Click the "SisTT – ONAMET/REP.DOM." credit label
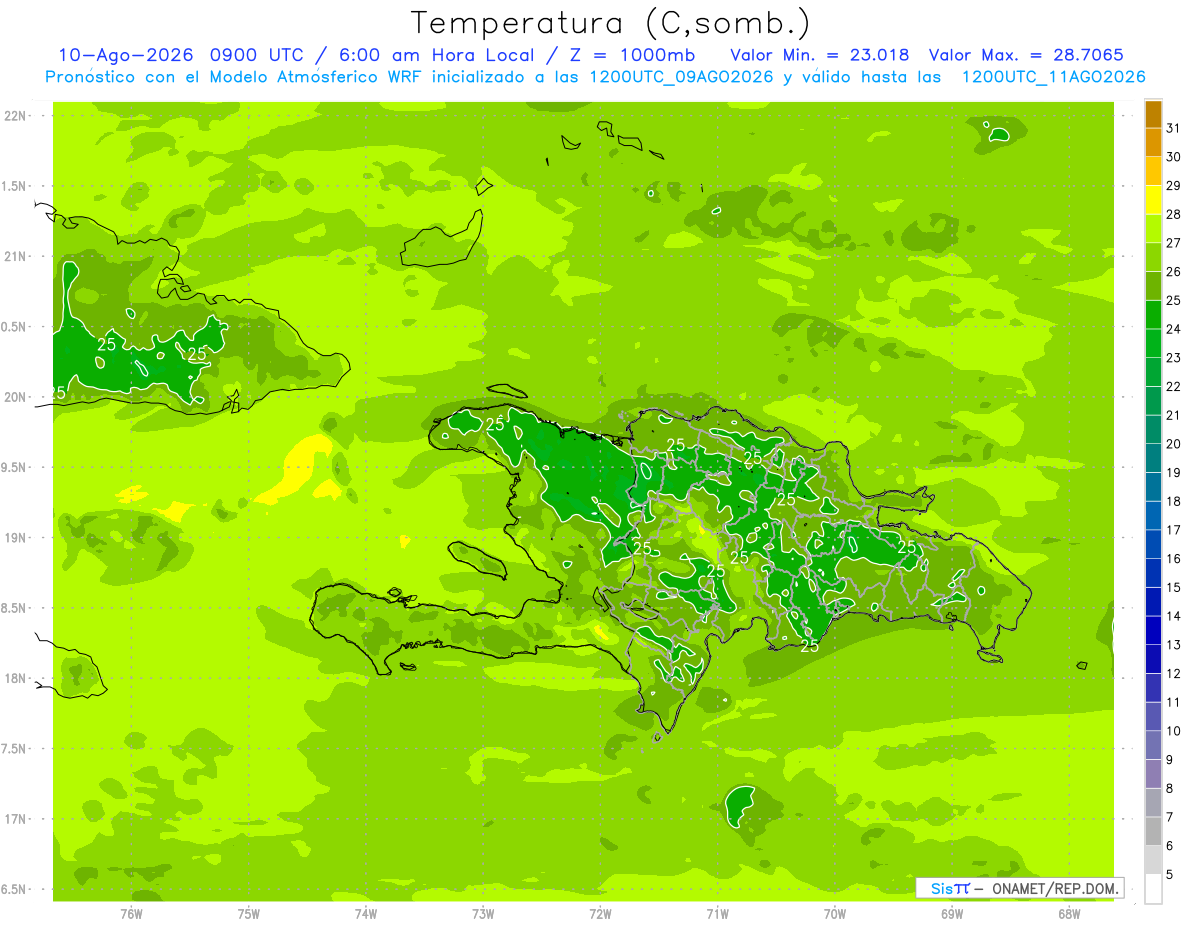The width and height of the screenshot is (1200, 927). tap(1020, 888)
